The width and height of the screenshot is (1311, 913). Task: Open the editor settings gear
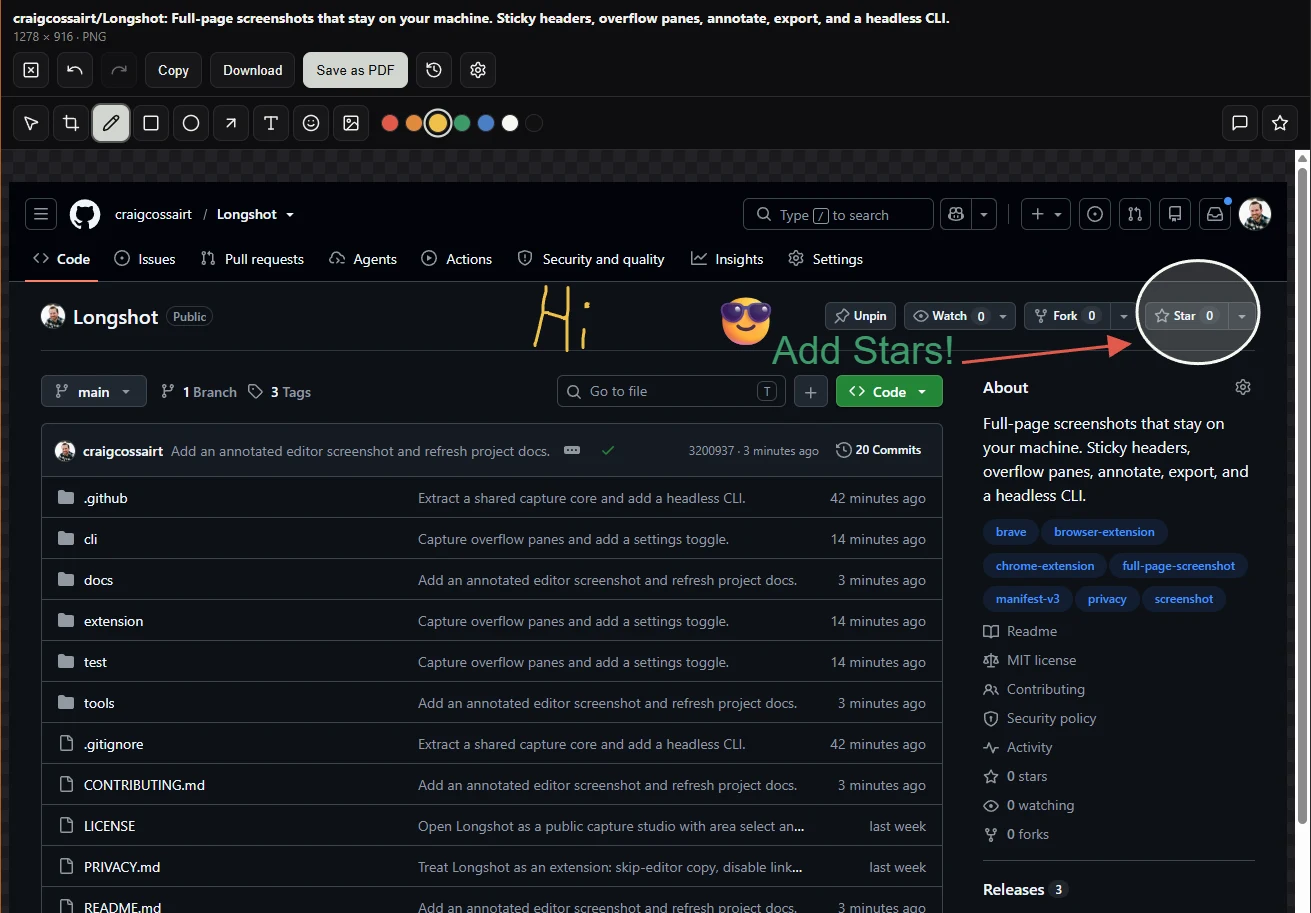pos(478,70)
